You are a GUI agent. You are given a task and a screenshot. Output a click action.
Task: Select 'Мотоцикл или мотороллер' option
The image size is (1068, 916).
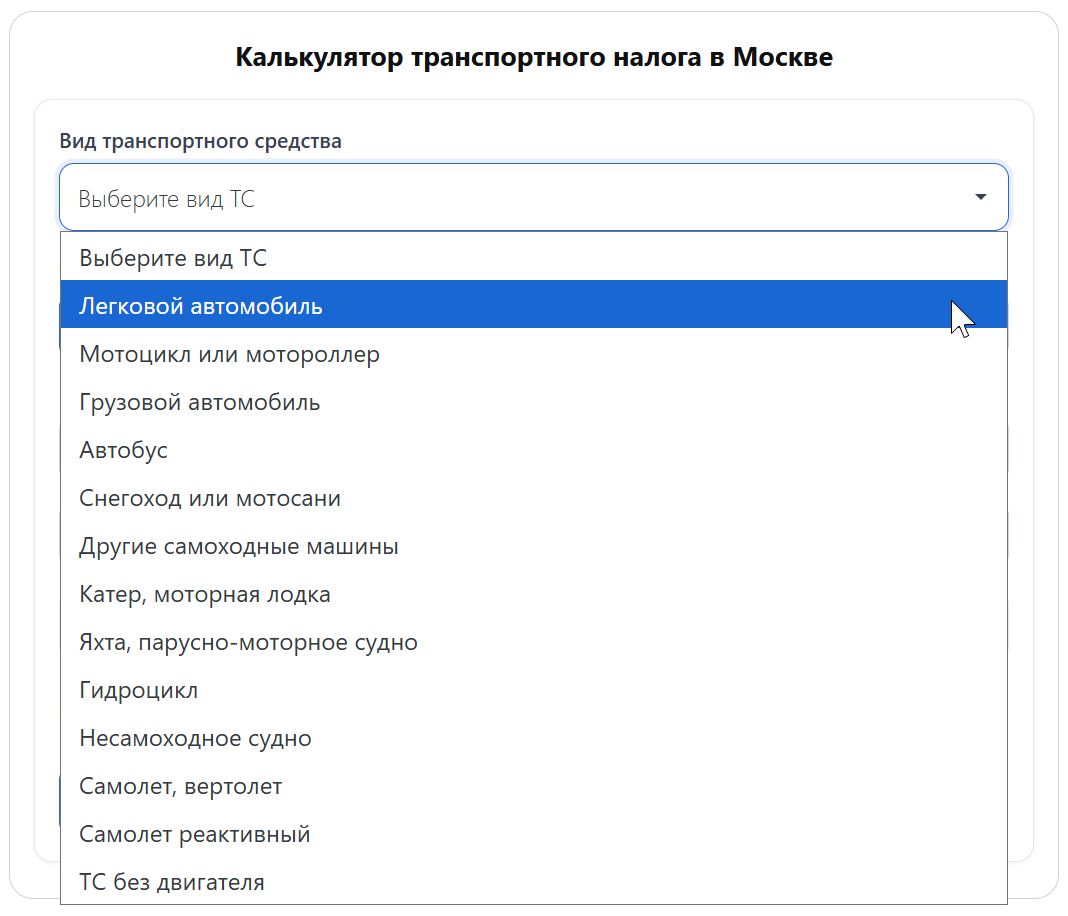point(228,354)
